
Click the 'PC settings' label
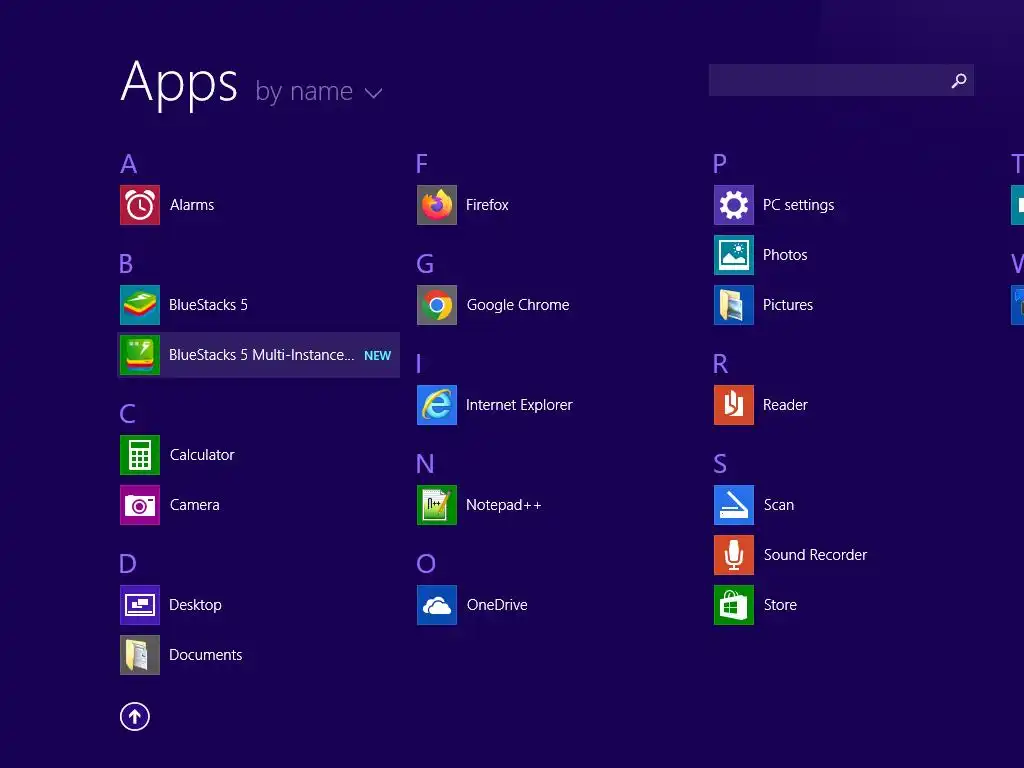799,205
